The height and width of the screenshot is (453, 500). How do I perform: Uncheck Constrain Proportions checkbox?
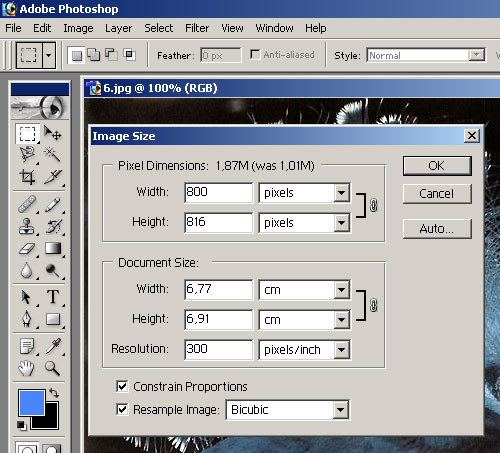(122, 386)
